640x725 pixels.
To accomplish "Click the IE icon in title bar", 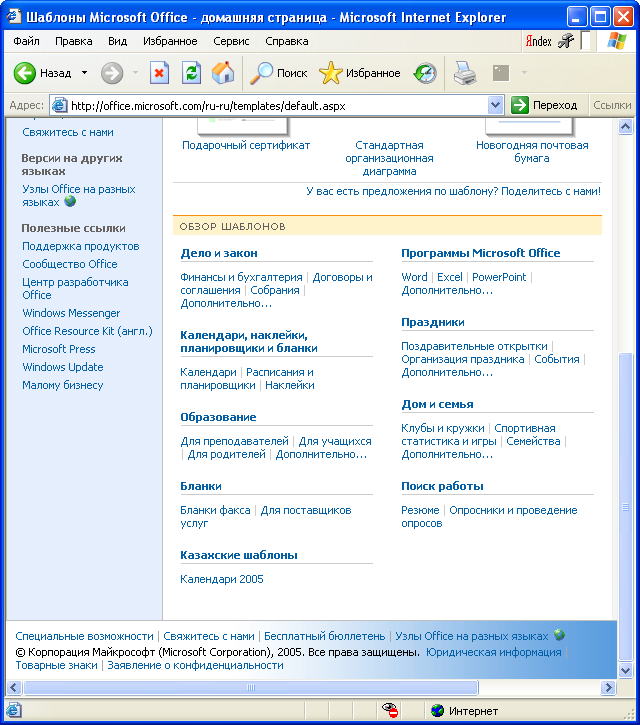I will (14, 17).
